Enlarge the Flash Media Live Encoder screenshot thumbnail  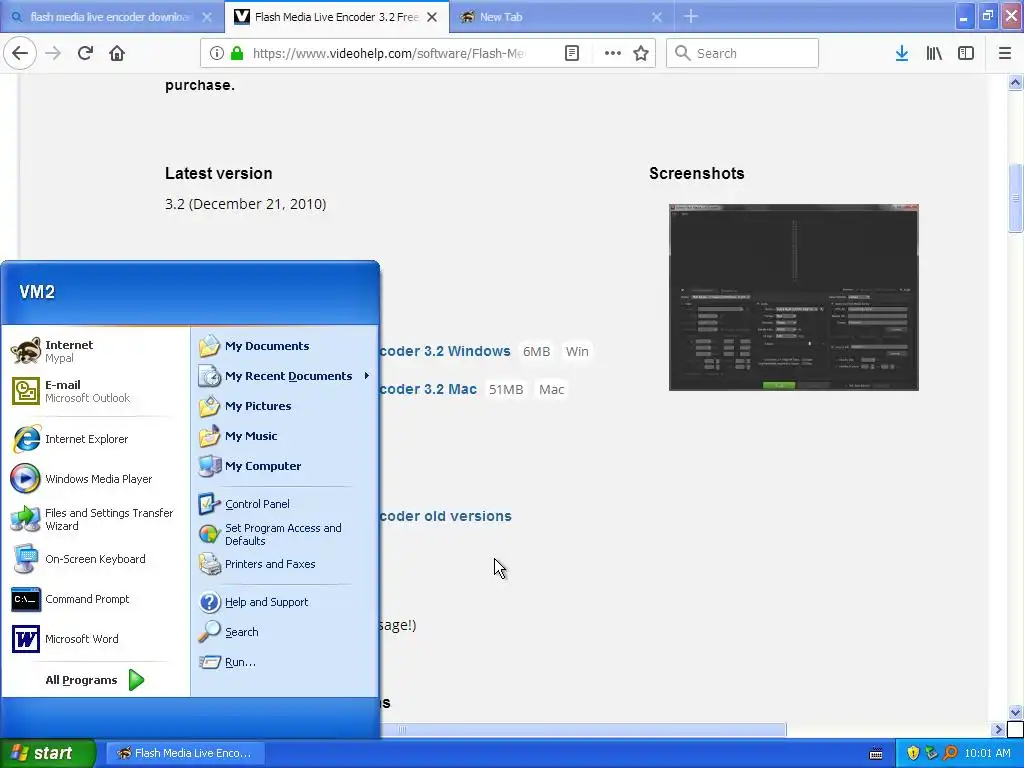click(793, 297)
